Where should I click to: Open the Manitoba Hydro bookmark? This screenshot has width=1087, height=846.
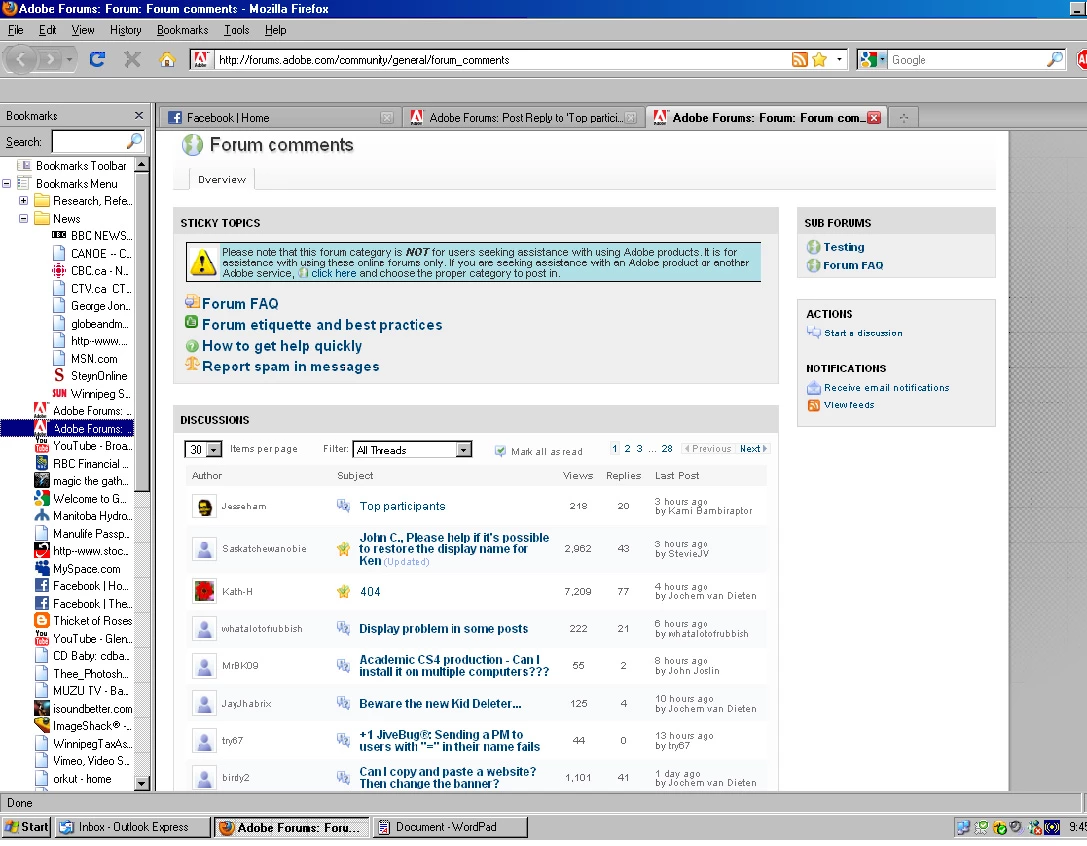(83, 516)
